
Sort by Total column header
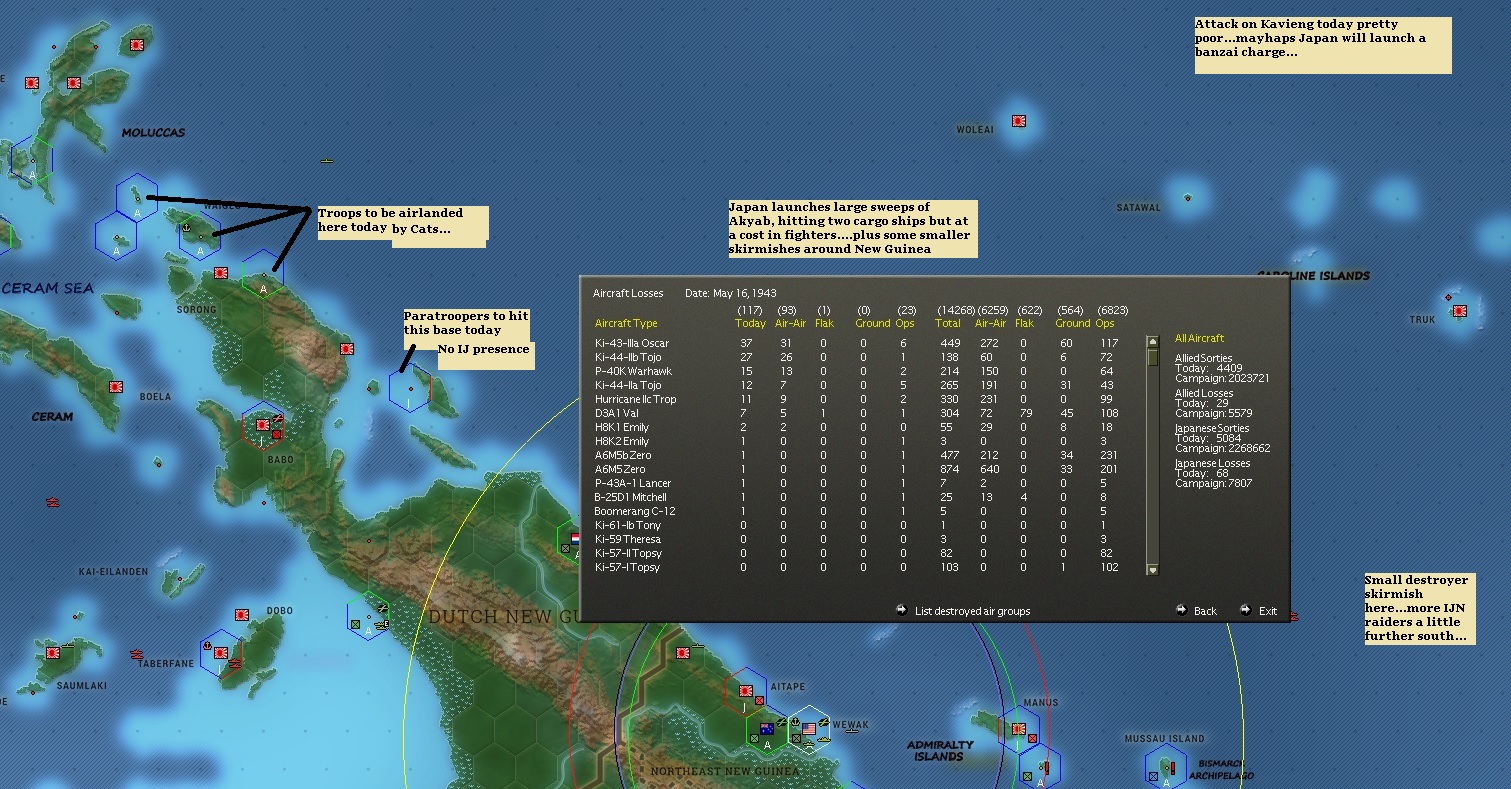[x=948, y=323]
